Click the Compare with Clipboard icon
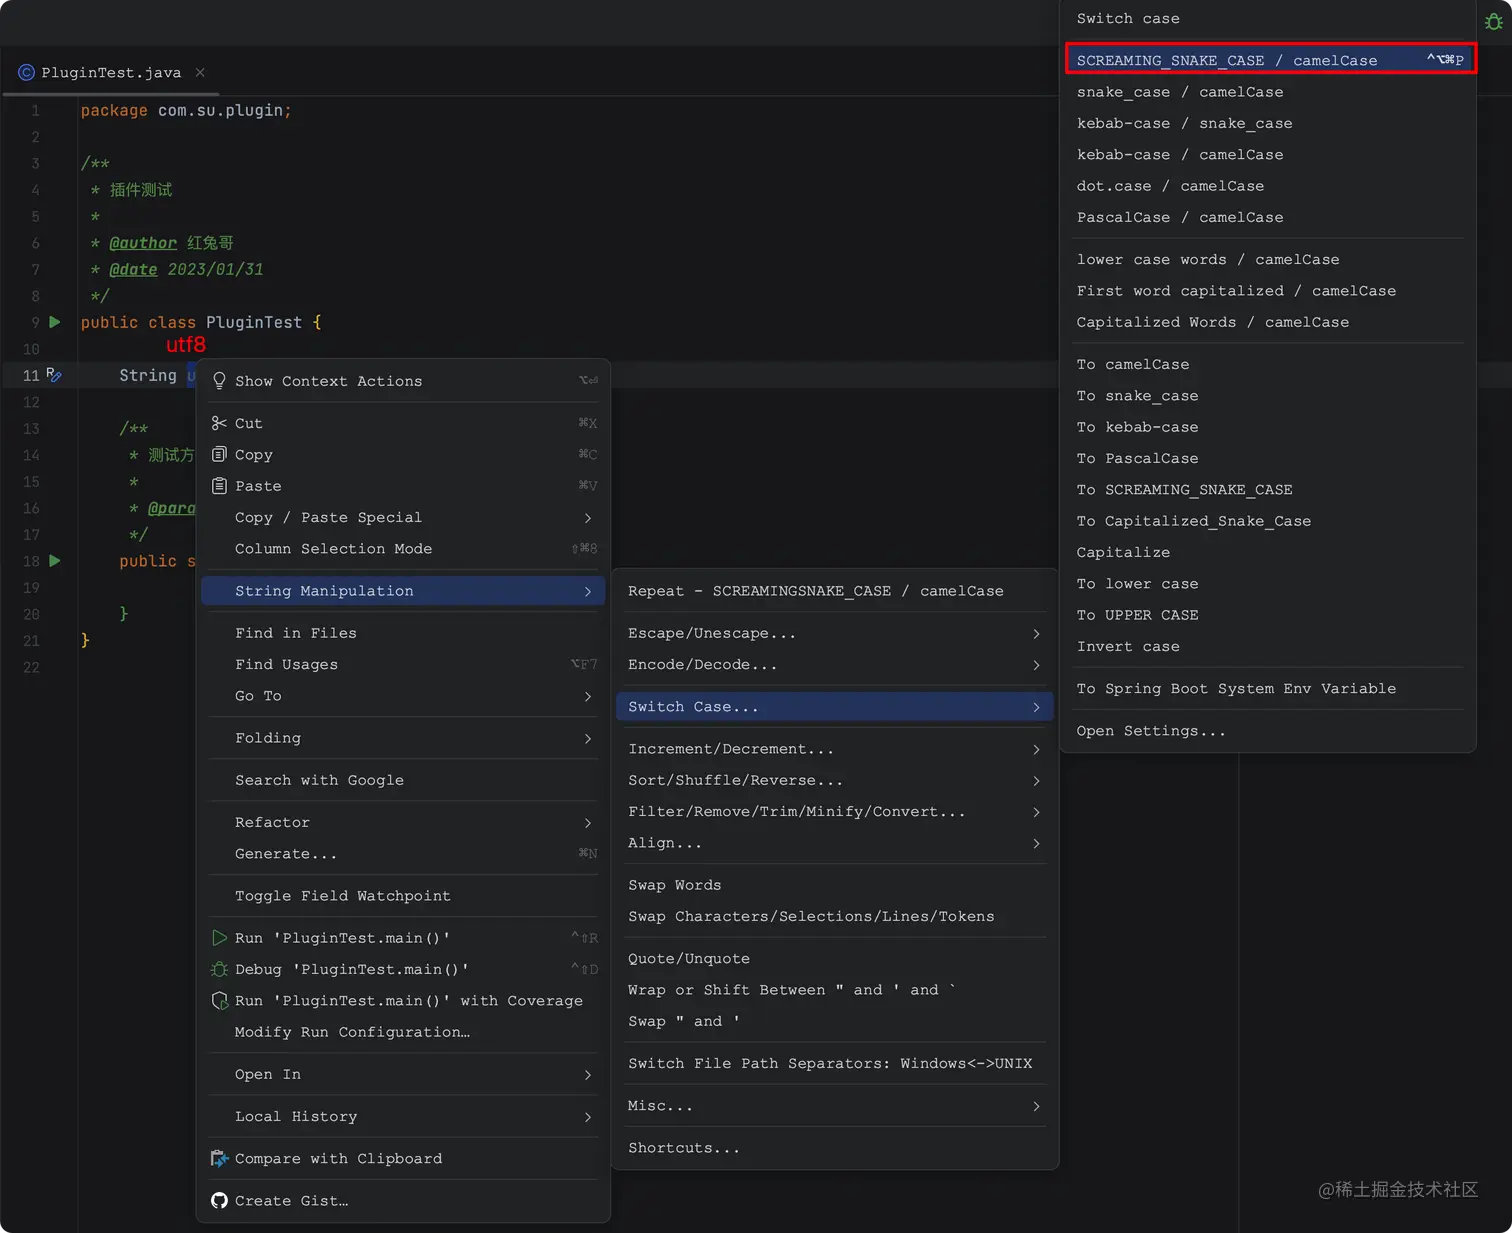The image size is (1512, 1233). click(219, 1158)
